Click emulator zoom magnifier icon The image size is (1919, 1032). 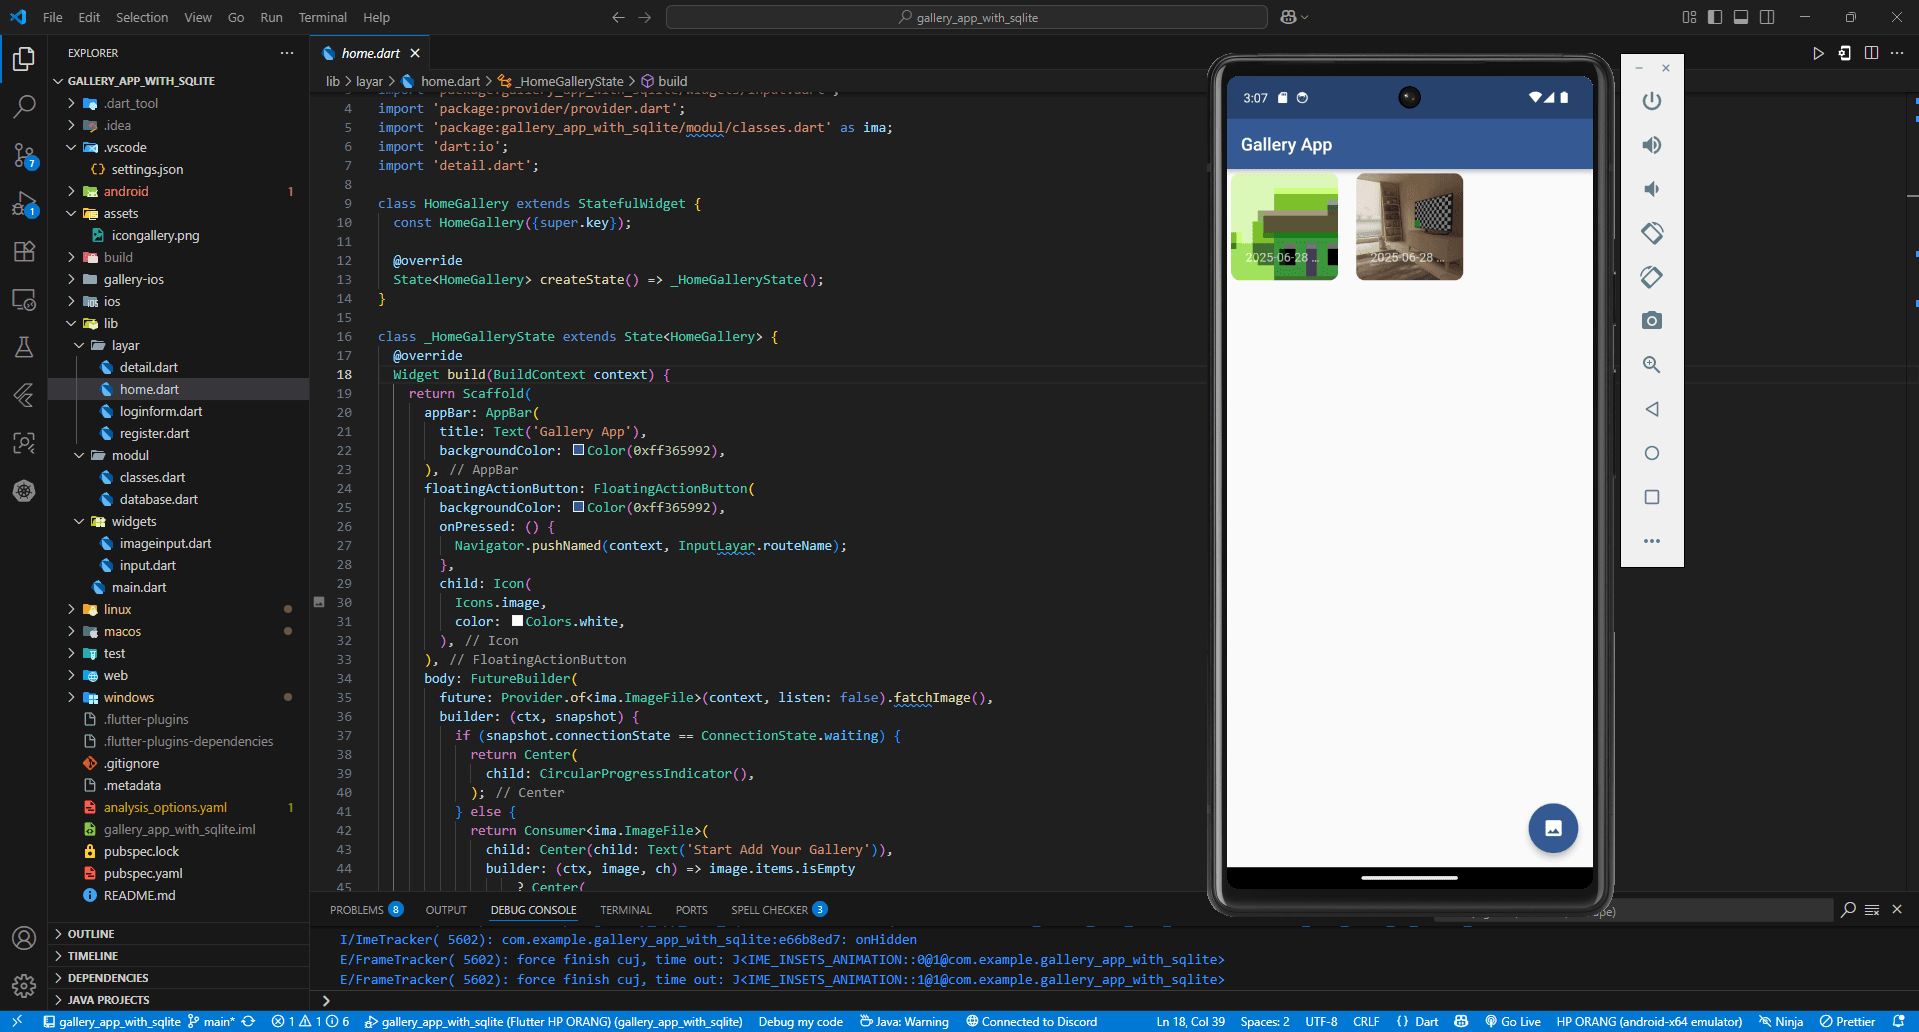(x=1652, y=365)
